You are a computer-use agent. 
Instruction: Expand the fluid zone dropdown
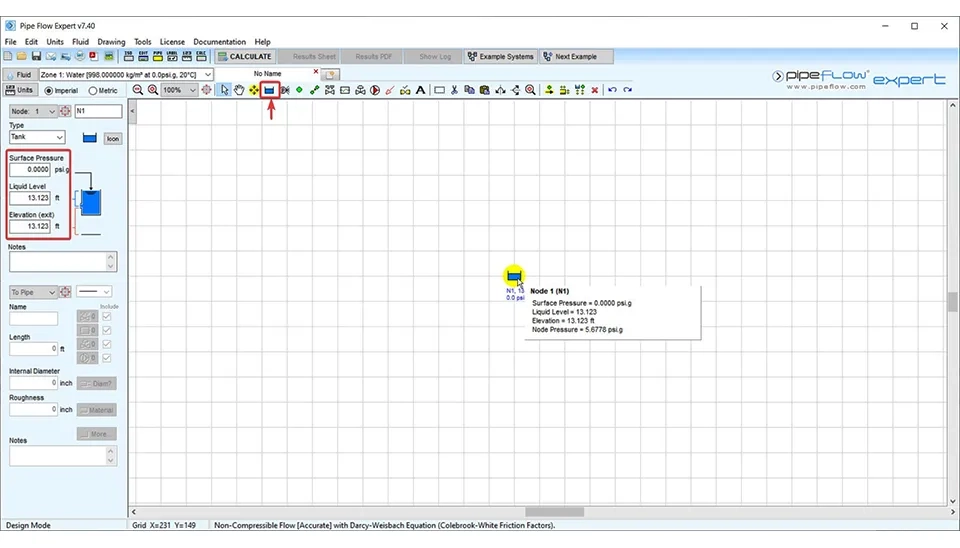click(208, 74)
